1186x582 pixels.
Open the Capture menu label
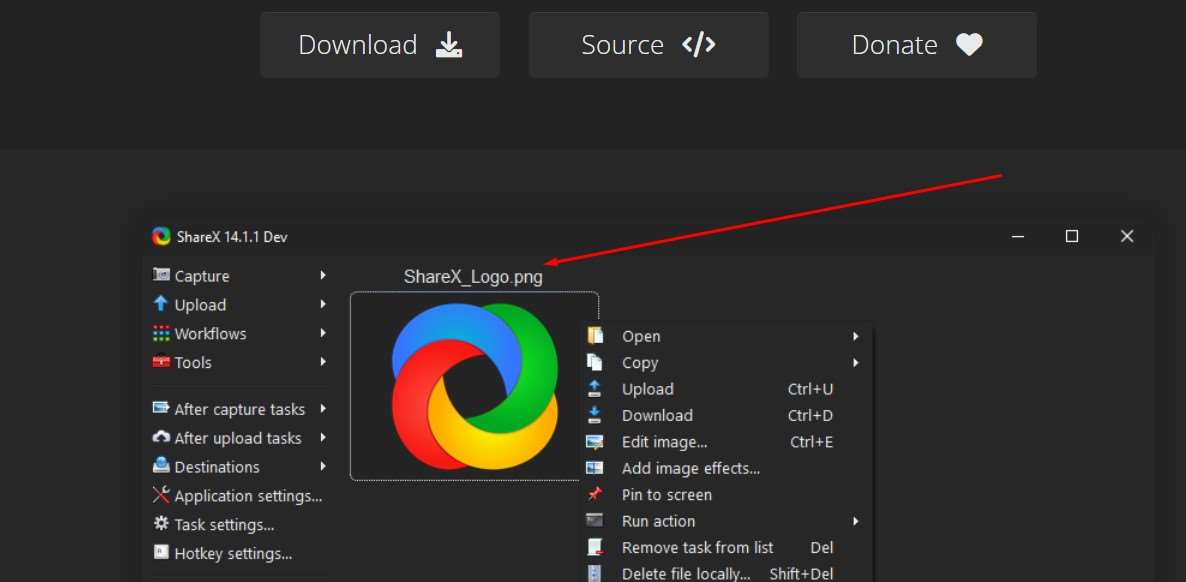202,276
